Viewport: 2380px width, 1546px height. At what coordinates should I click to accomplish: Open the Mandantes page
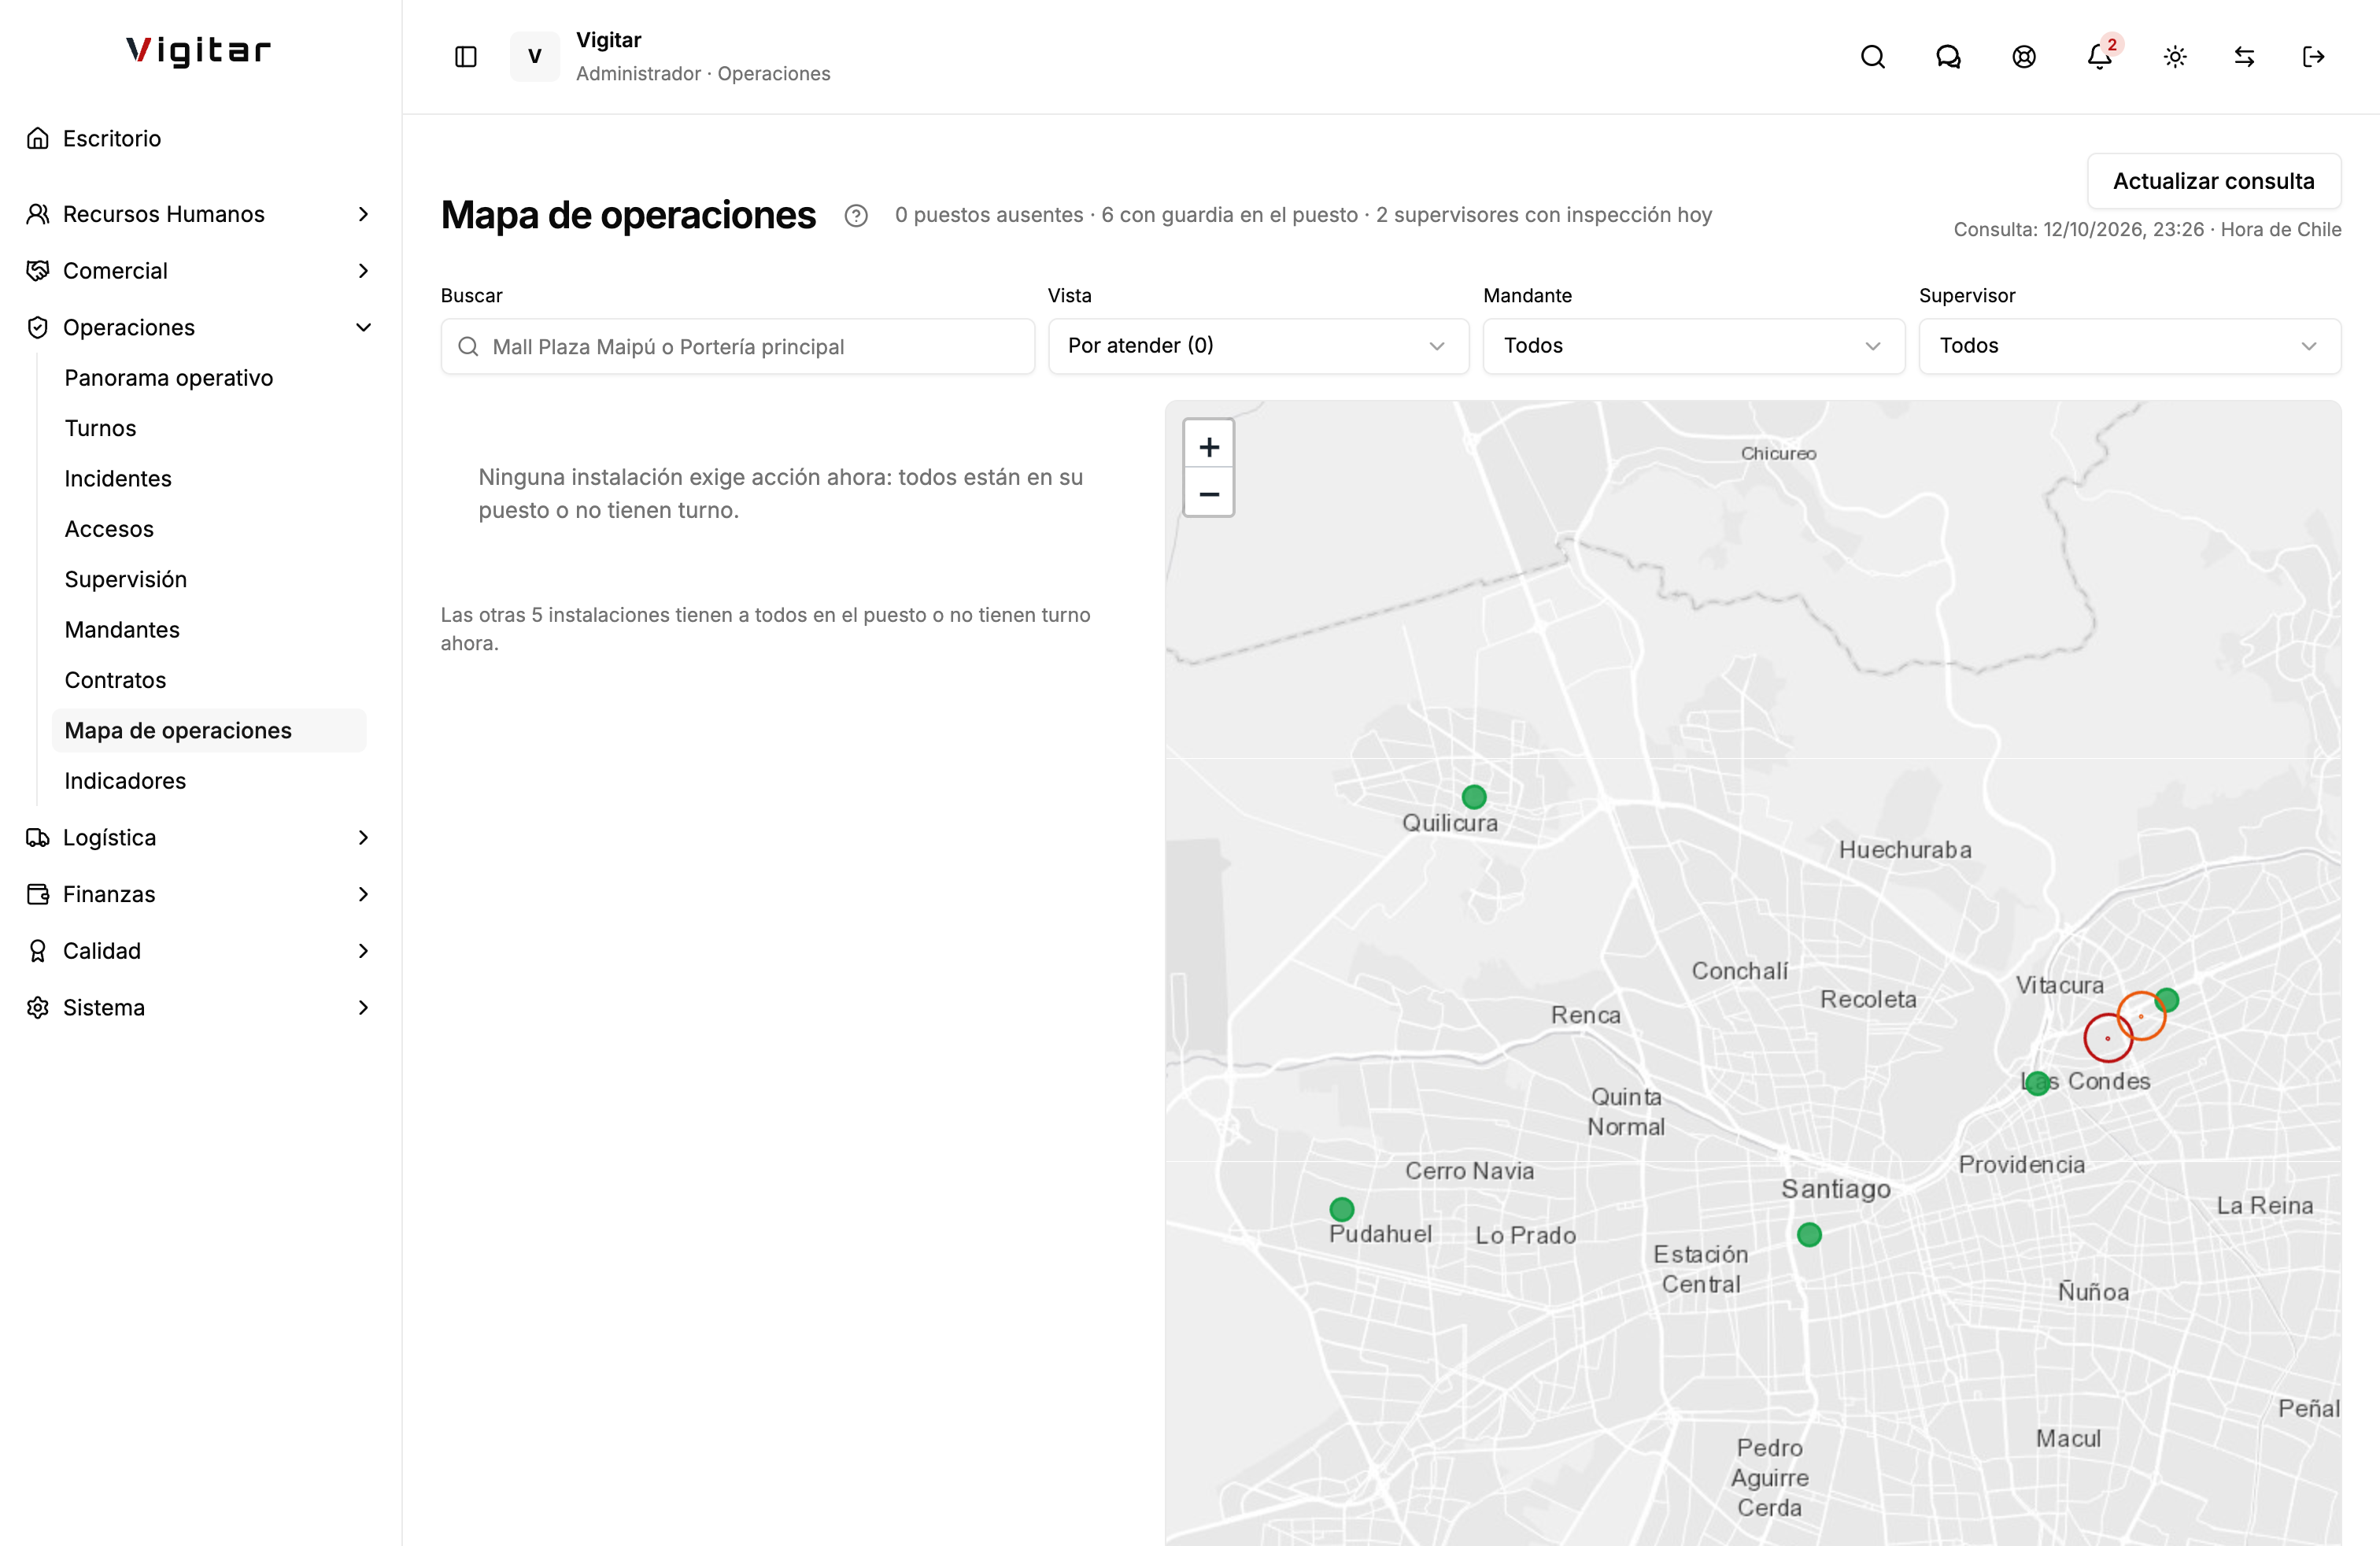point(209,630)
